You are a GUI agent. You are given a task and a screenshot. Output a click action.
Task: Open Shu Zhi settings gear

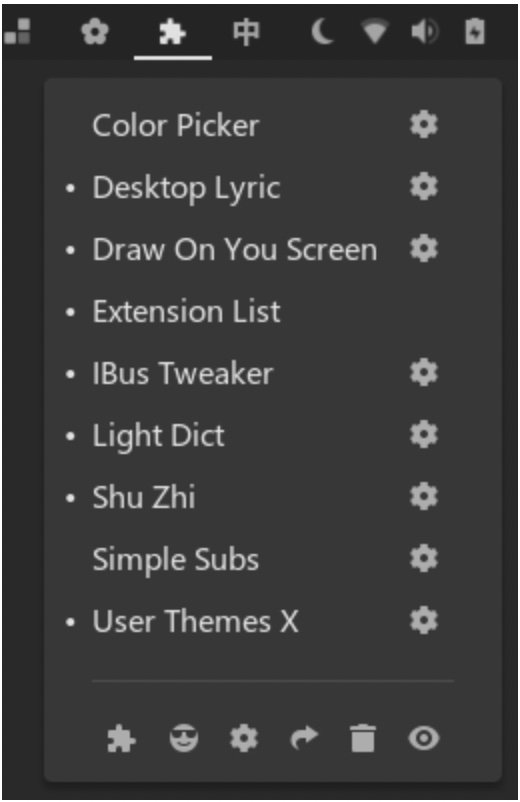point(424,496)
